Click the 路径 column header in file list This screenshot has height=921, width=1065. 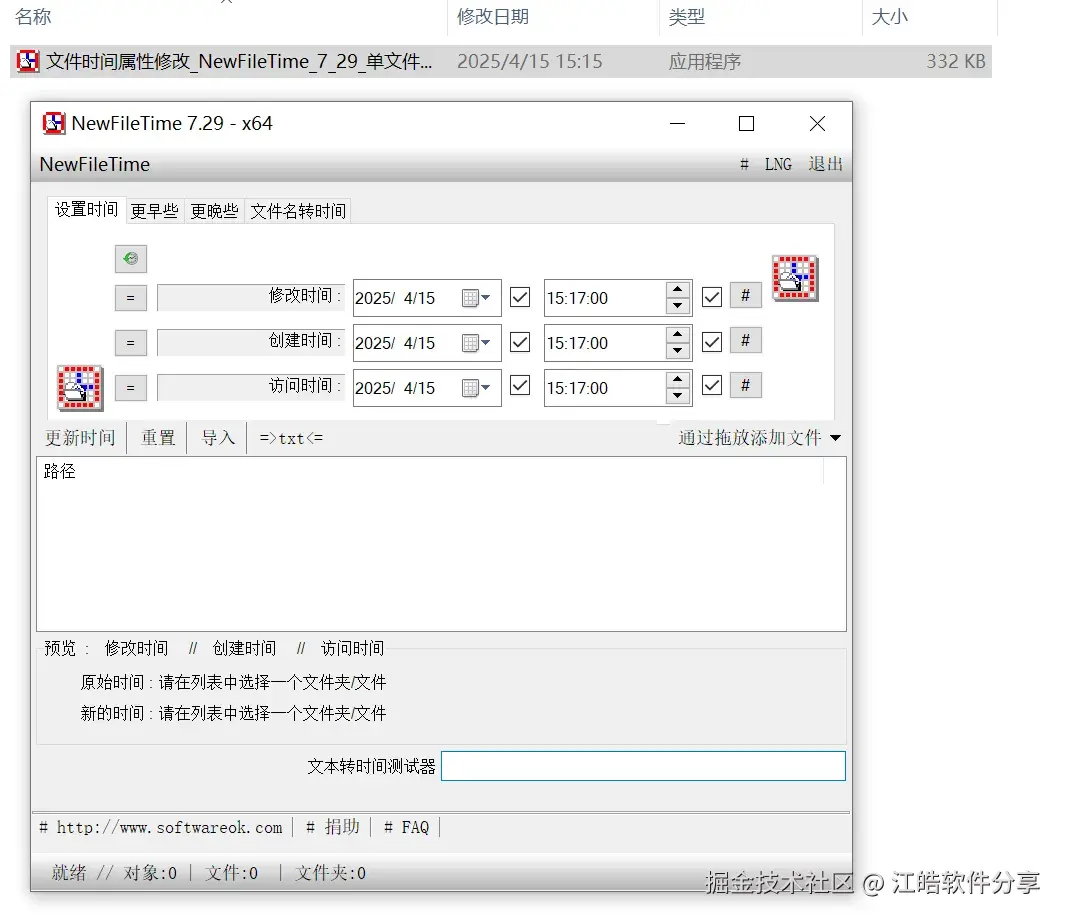tap(430, 471)
